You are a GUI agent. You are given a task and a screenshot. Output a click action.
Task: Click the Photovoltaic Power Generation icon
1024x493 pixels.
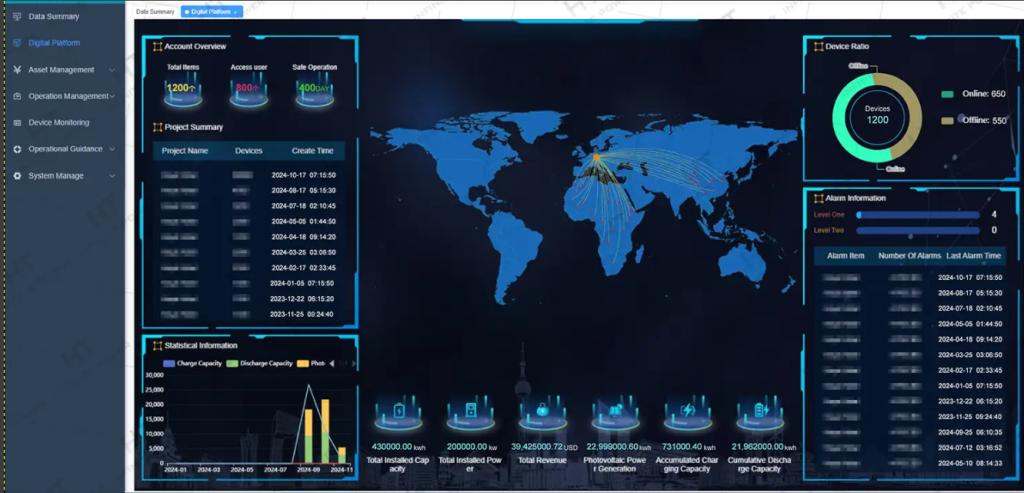pos(615,411)
